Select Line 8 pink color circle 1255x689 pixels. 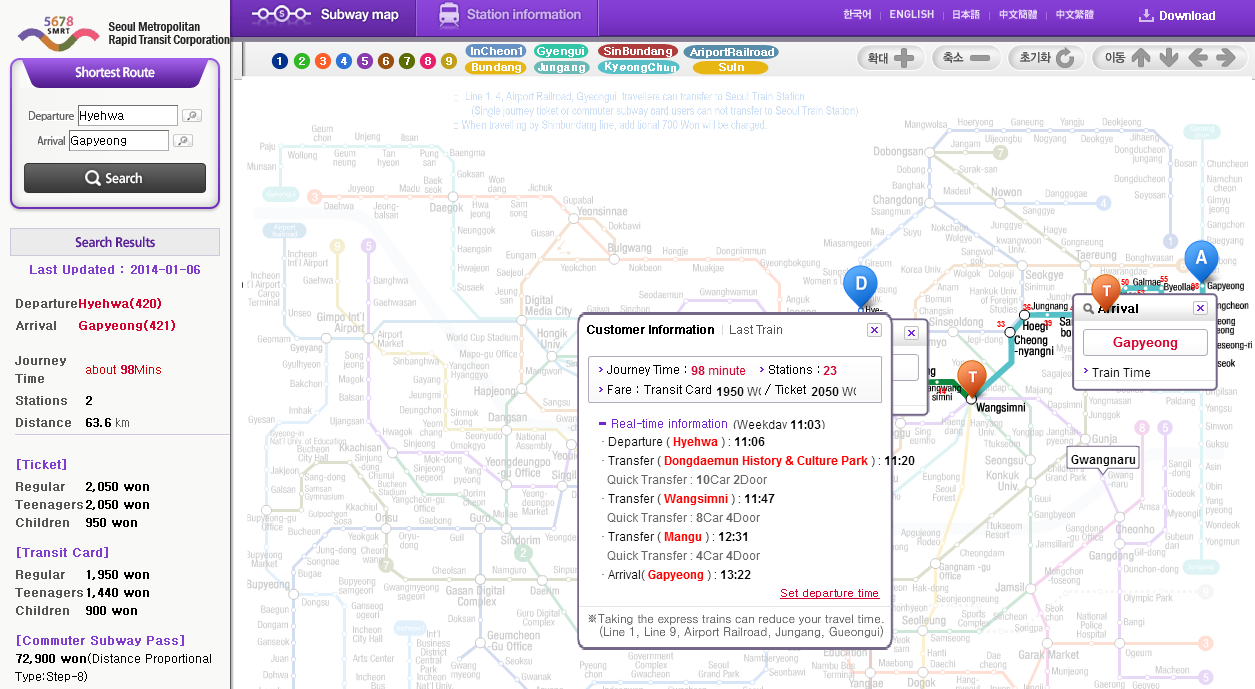[428, 61]
